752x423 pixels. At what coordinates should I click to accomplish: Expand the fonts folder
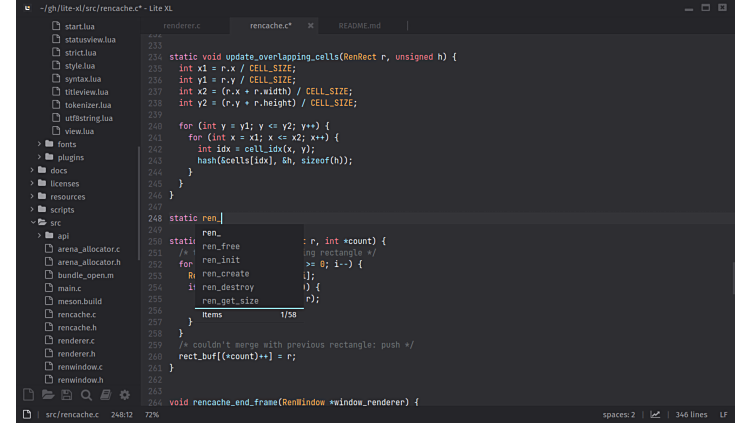click(x=66, y=144)
